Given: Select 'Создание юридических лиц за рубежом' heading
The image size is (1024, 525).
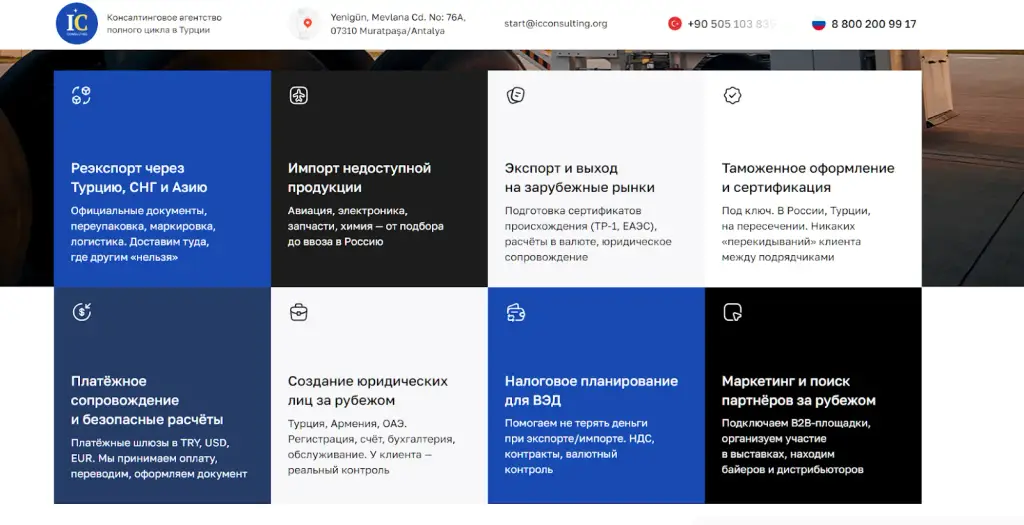Looking at the screenshot, I should click(368, 390).
